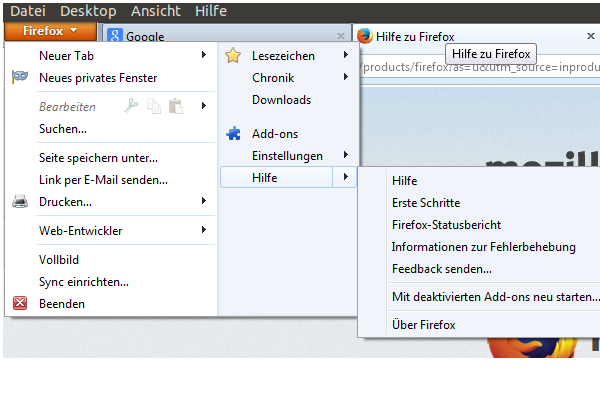
Task: Click the URL address field
Action: 480,67
